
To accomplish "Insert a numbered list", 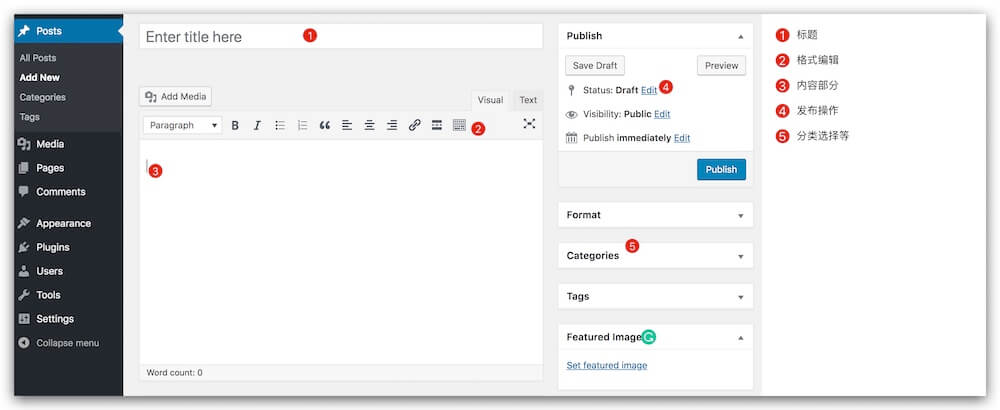I will point(302,125).
